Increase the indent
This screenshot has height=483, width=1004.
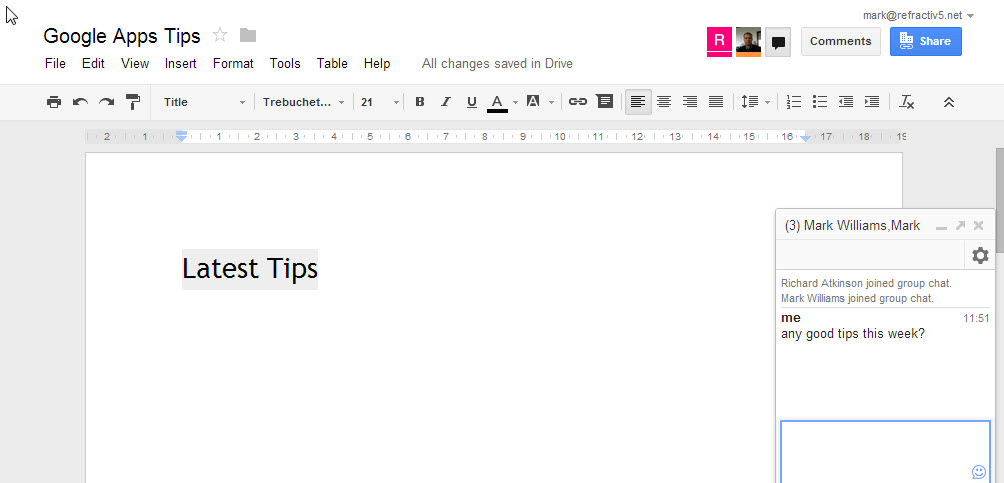(871, 102)
